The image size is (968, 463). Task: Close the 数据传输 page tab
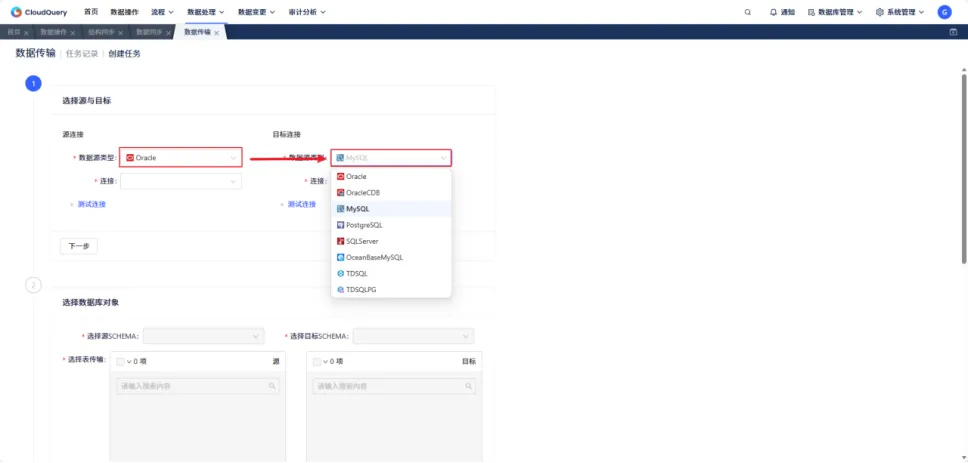pyautogui.click(x=217, y=33)
